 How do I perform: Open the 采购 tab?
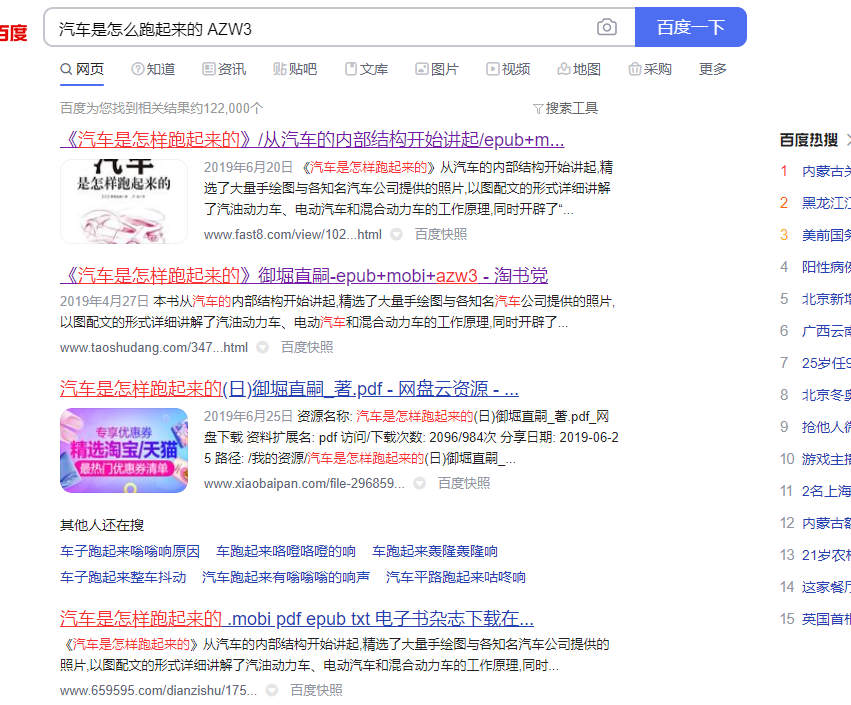(x=650, y=69)
